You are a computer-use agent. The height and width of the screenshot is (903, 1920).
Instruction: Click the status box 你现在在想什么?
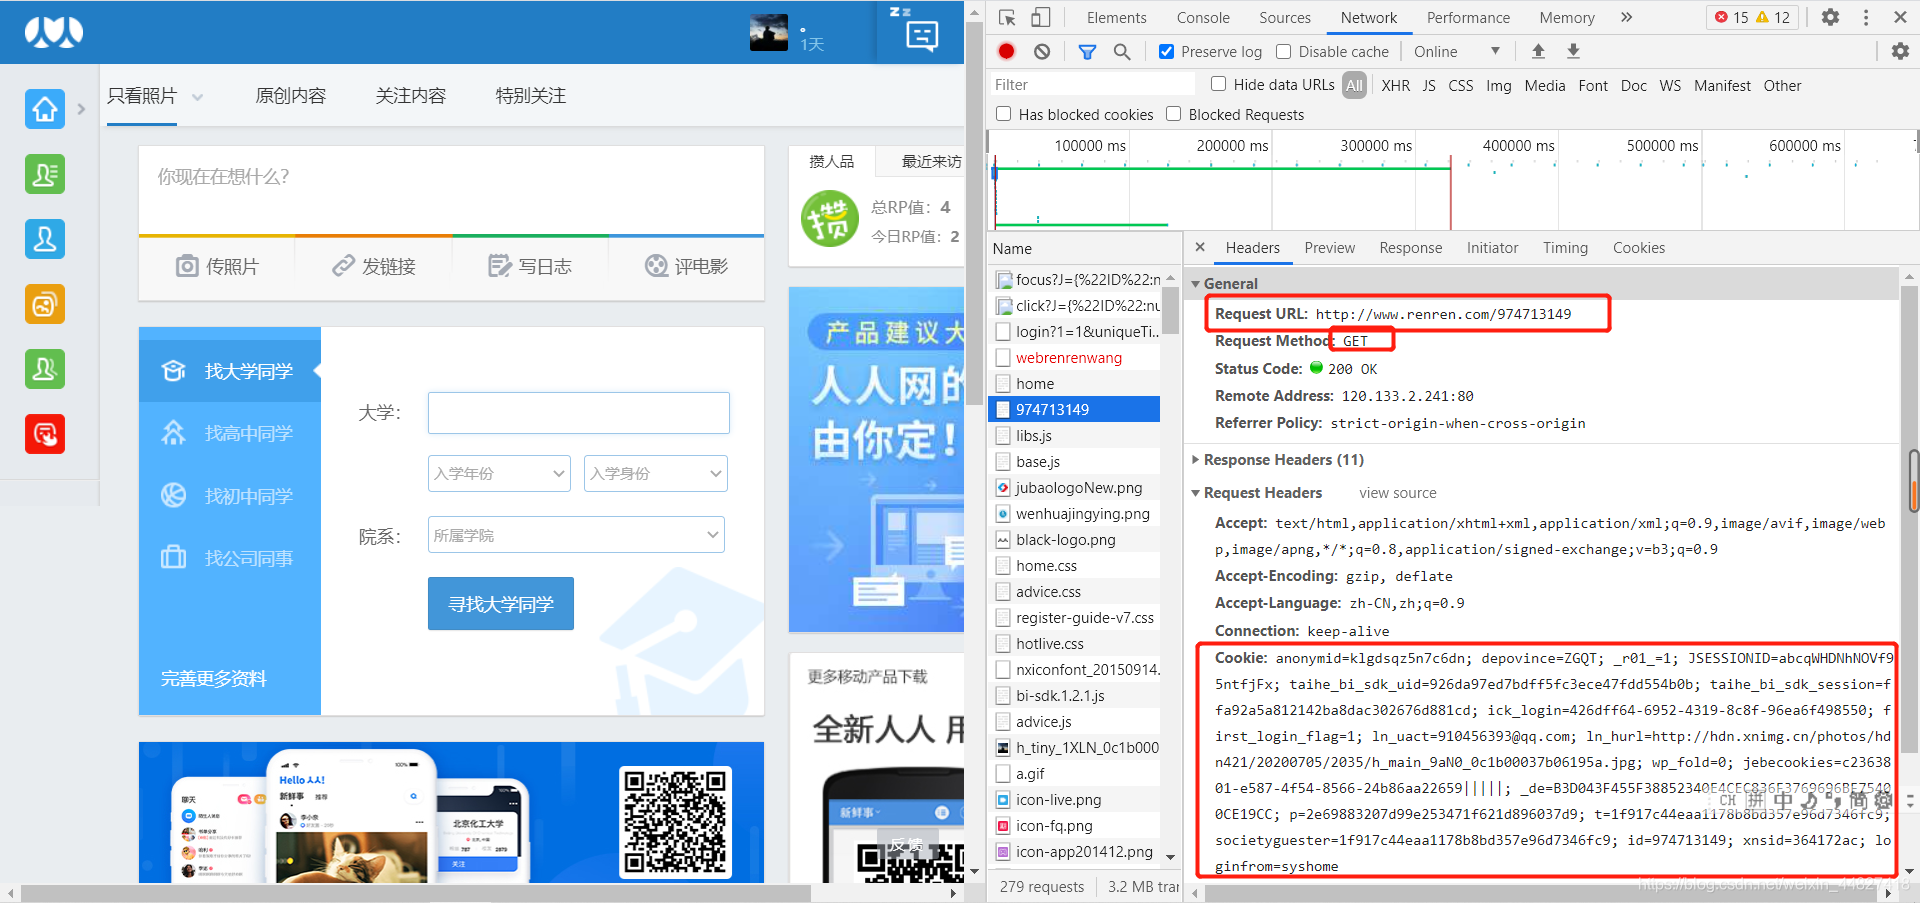tap(451, 190)
